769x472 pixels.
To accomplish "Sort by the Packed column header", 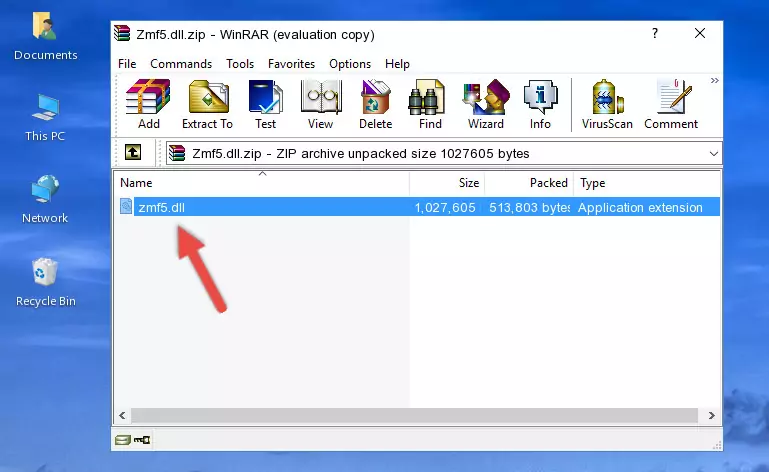I will click(529, 183).
